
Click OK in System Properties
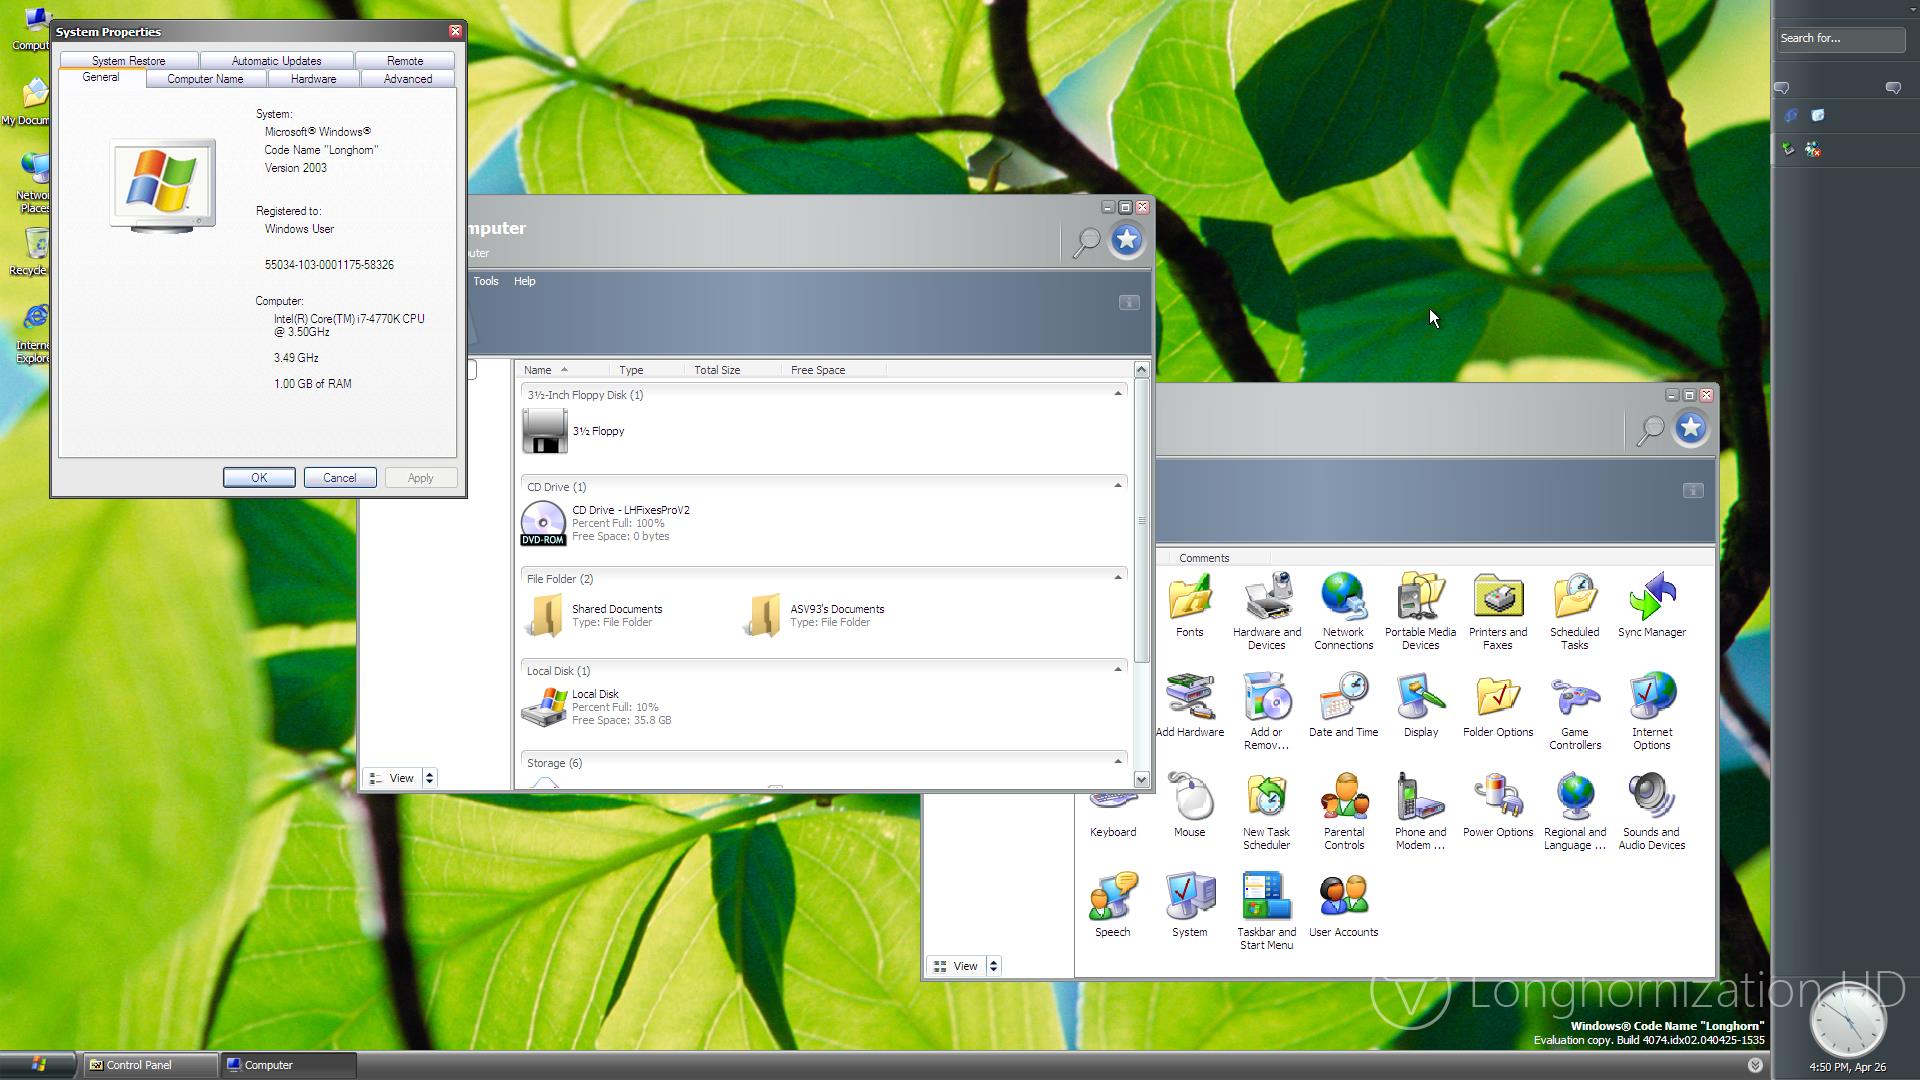[x=258, y=478]
